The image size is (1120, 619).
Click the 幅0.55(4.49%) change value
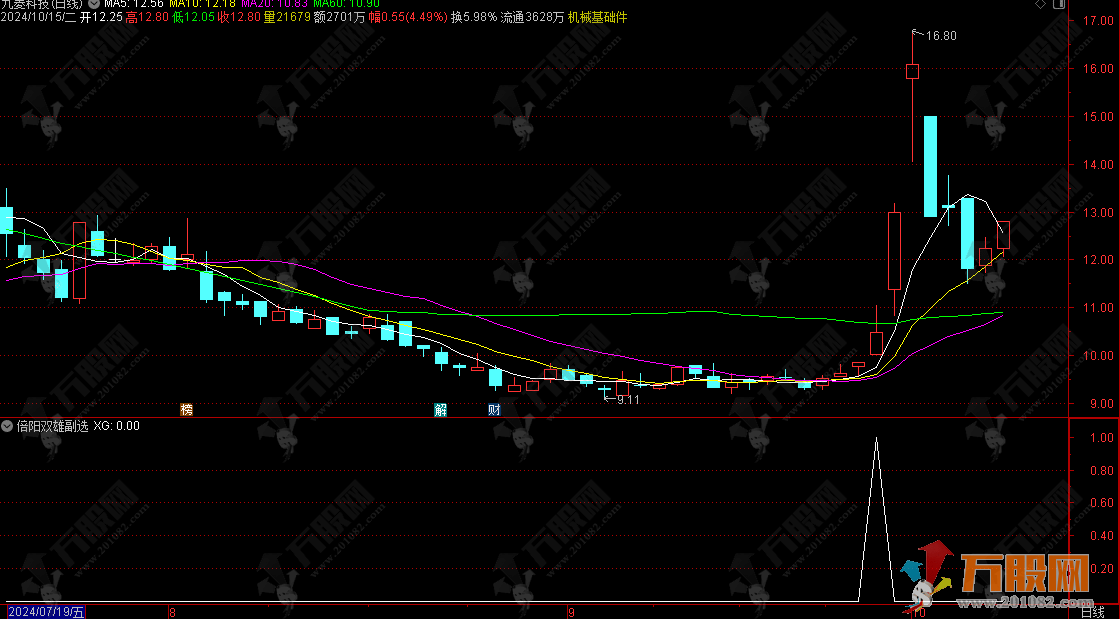[408, 17]
